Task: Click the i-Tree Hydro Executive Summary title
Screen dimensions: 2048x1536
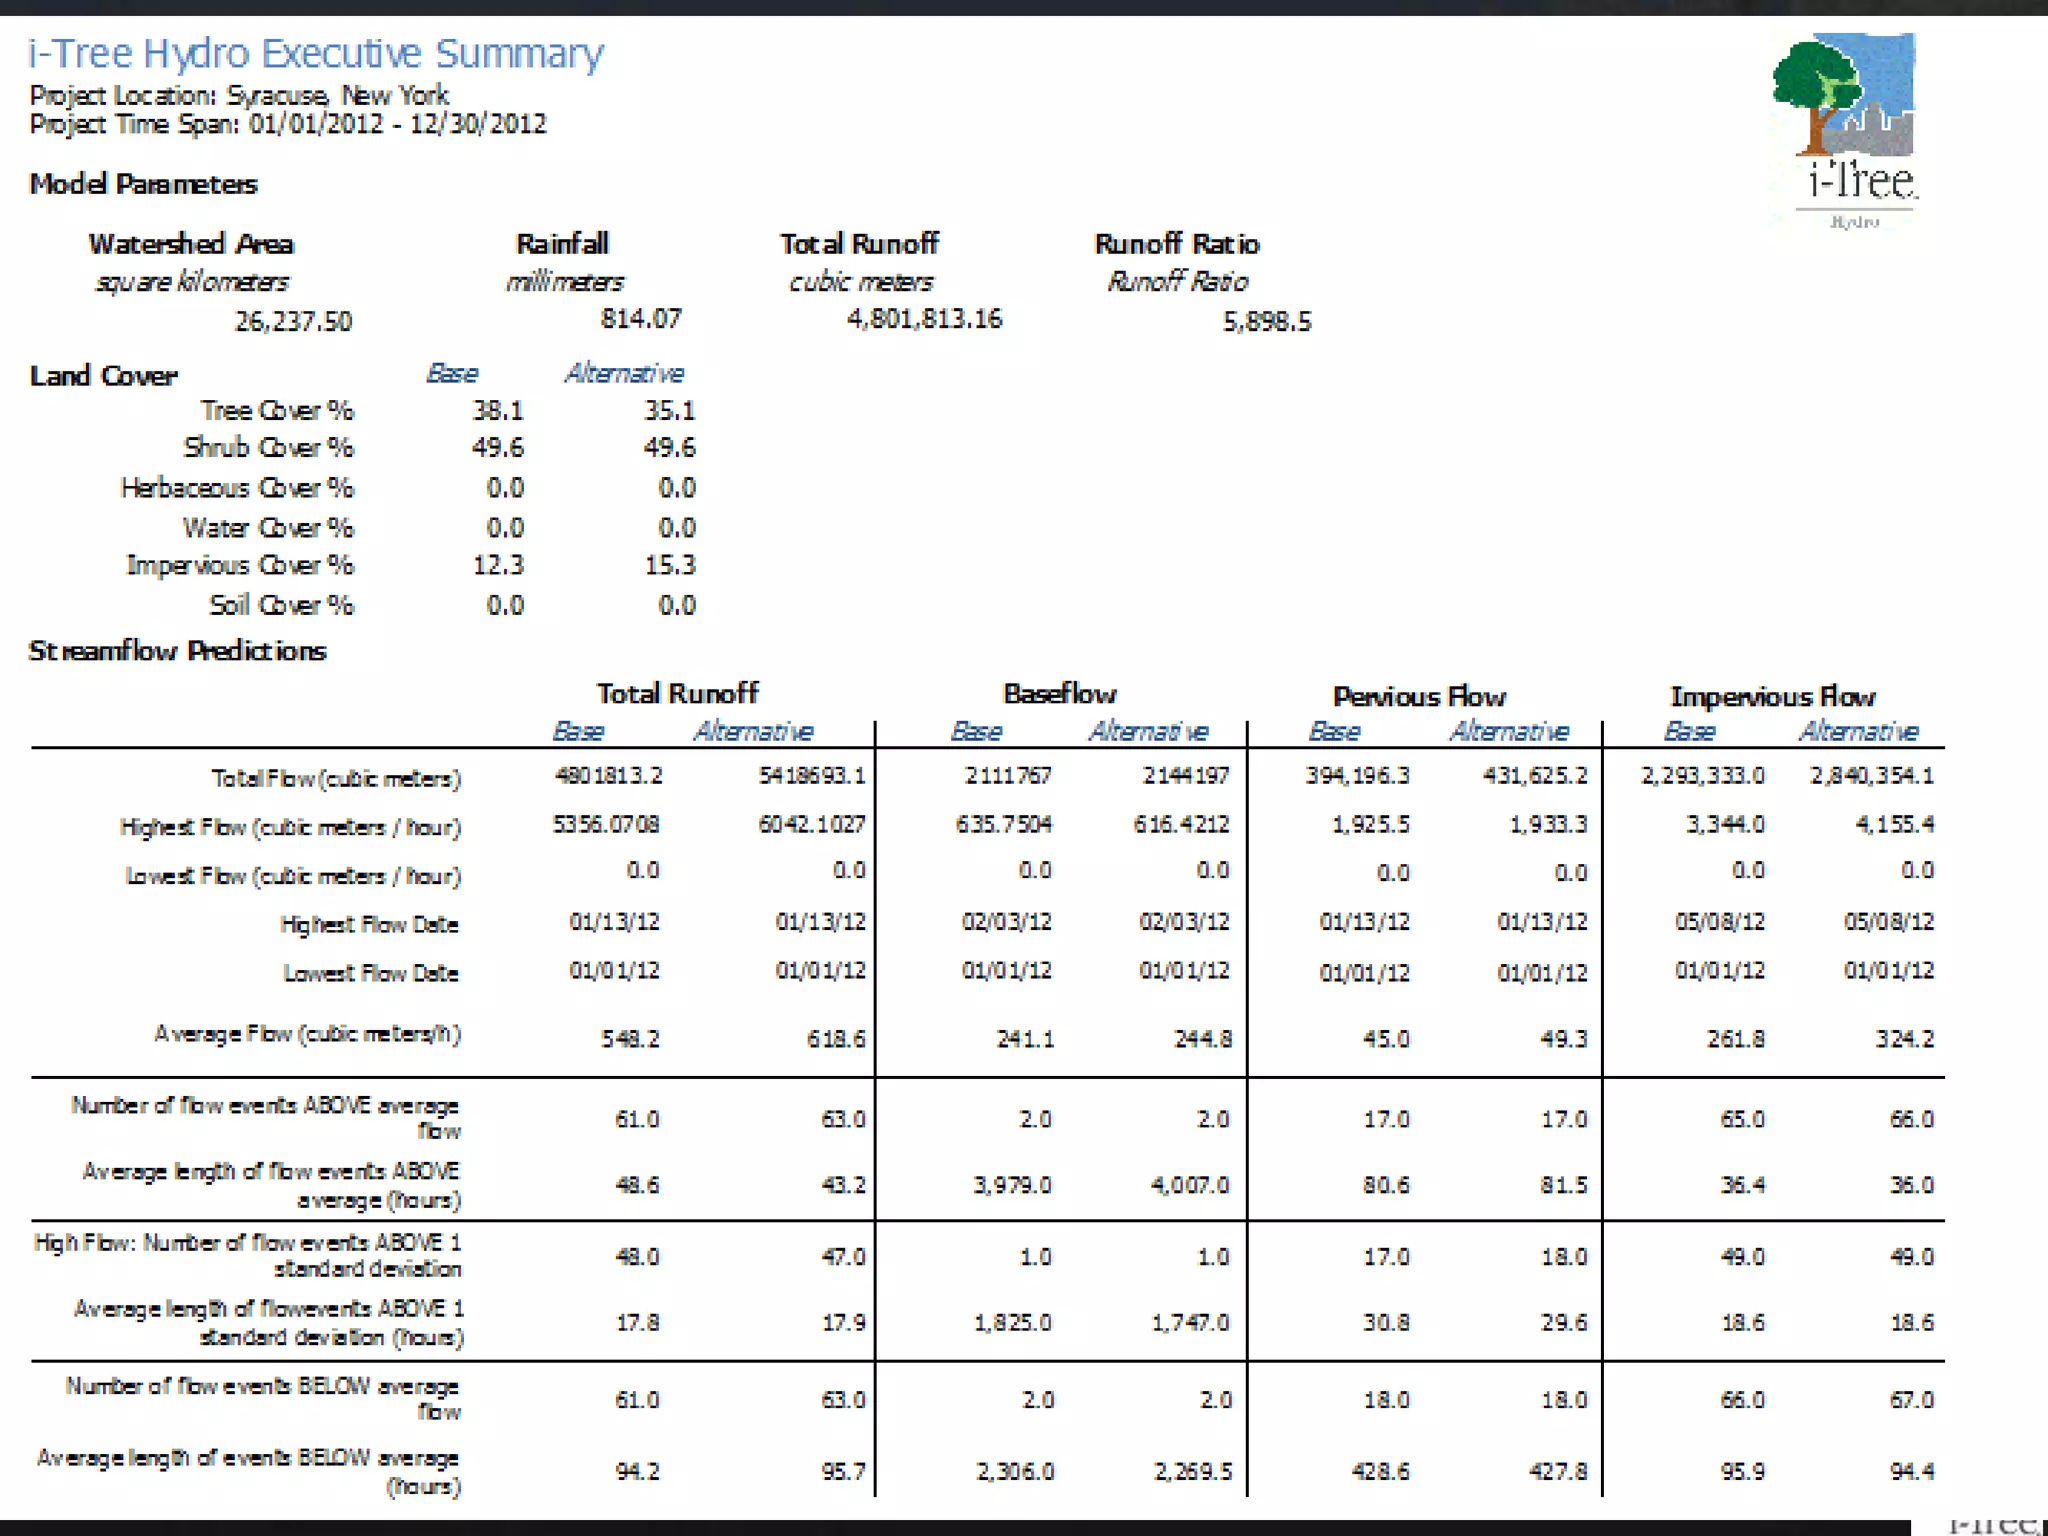Action: point(316,53)
